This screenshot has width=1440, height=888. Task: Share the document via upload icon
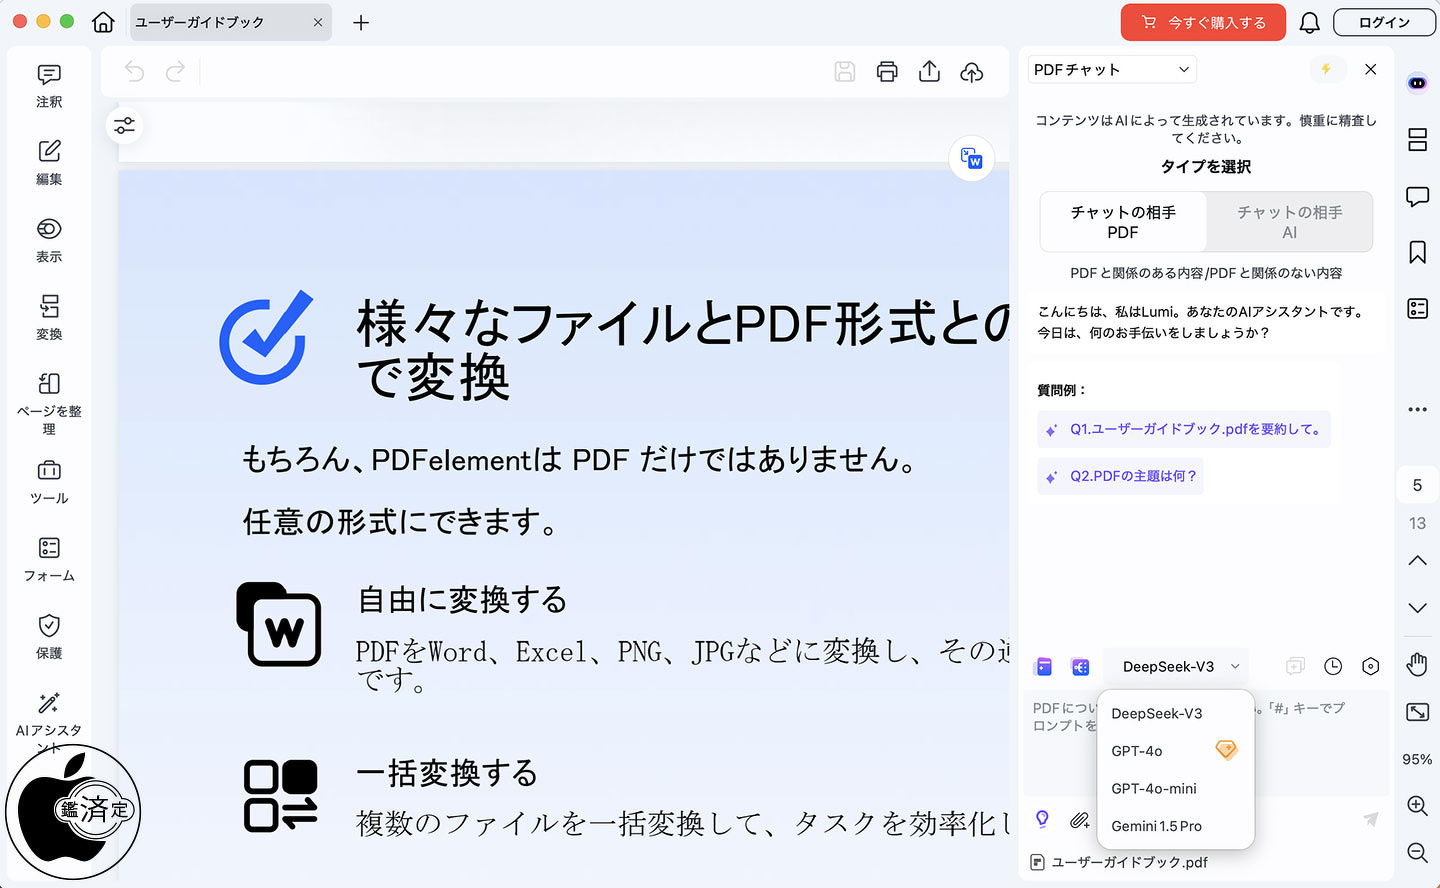coord(929,72)
